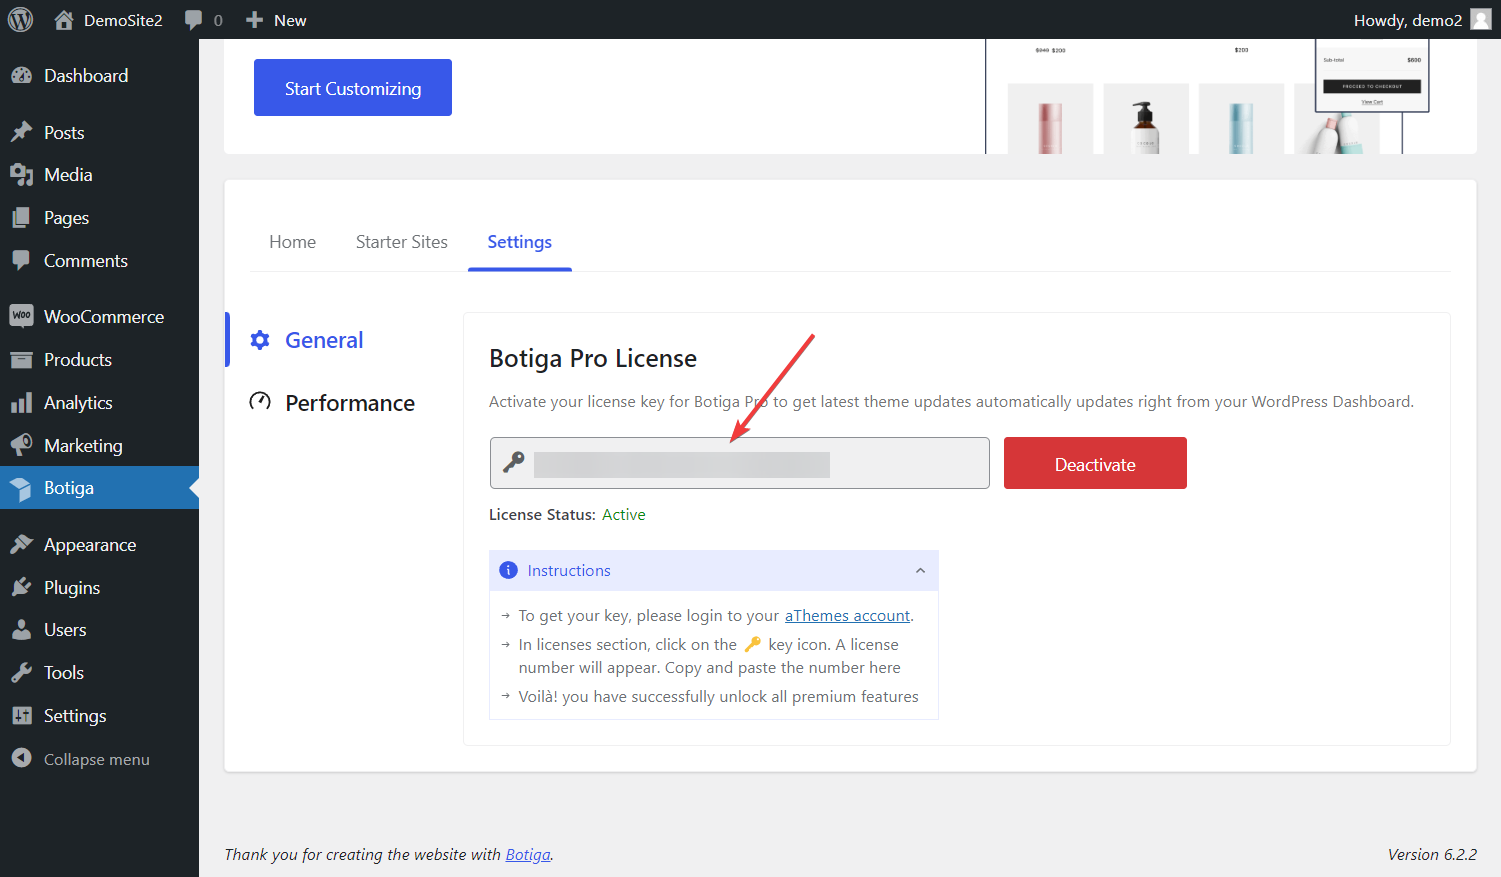Image resolution: width=1501 pixels, height=877 pixels.
Task: Click the DemoSite2 home icon
Action: click(64, 20)
